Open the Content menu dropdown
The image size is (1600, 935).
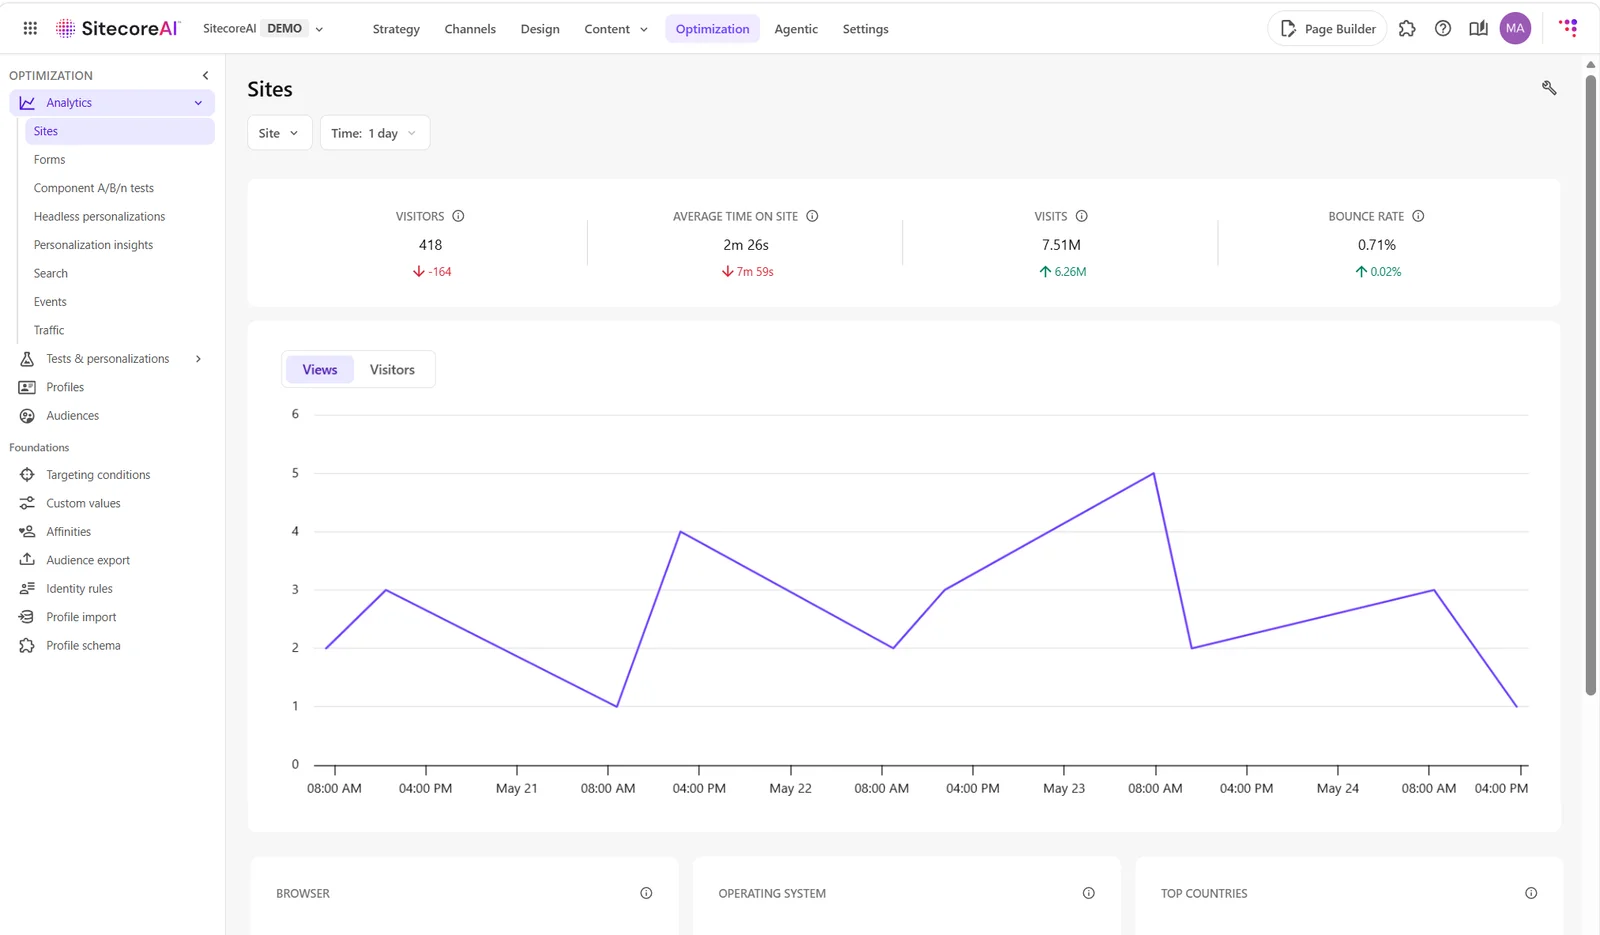(616, 29)
